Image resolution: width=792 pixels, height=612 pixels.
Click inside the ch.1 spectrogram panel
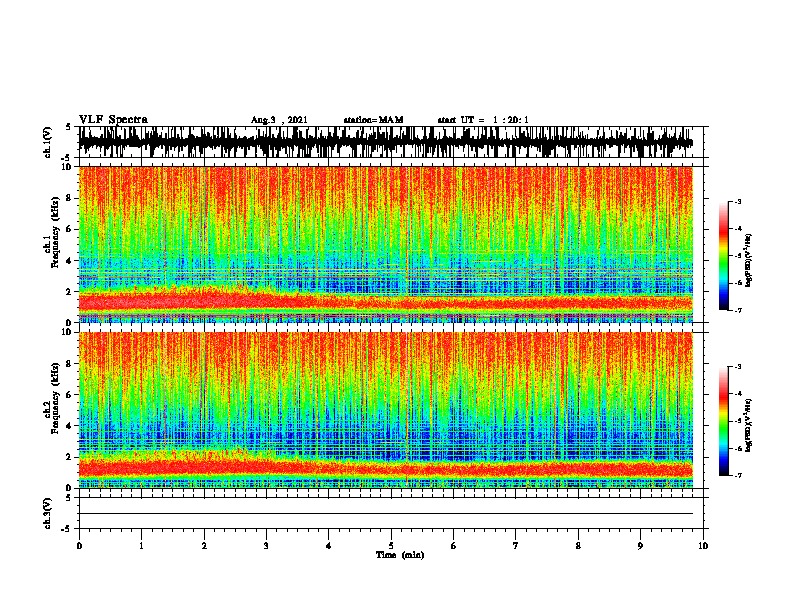tap(386, 244)
